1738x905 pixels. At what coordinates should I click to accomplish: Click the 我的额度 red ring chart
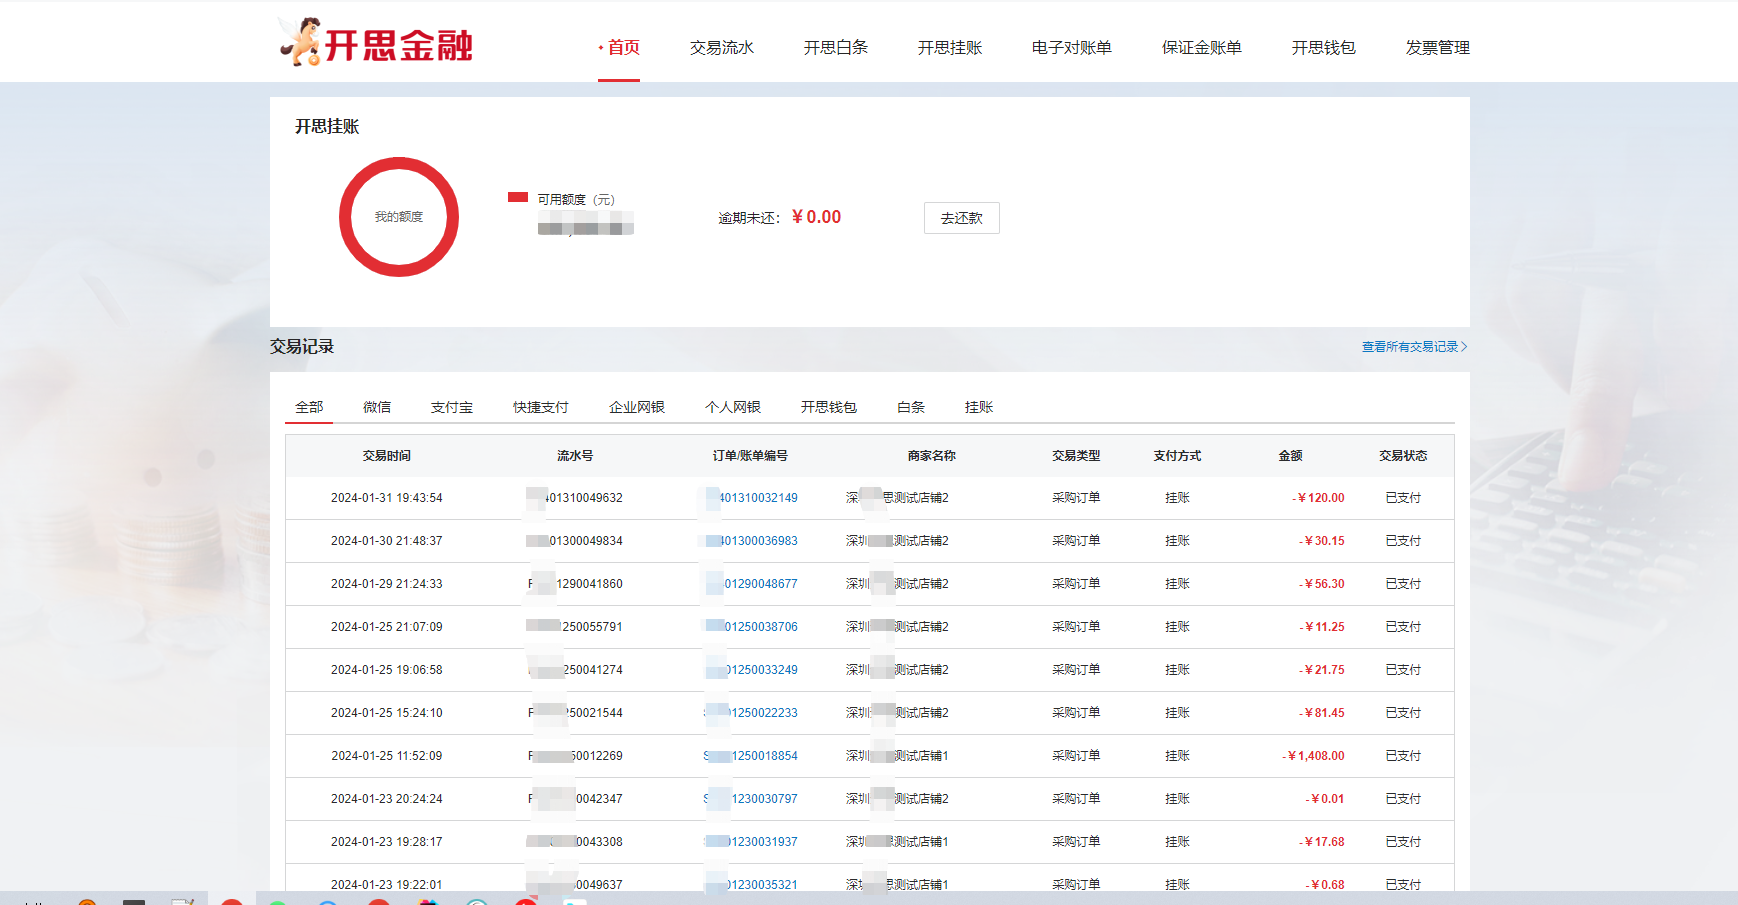(x=399, y=217)
